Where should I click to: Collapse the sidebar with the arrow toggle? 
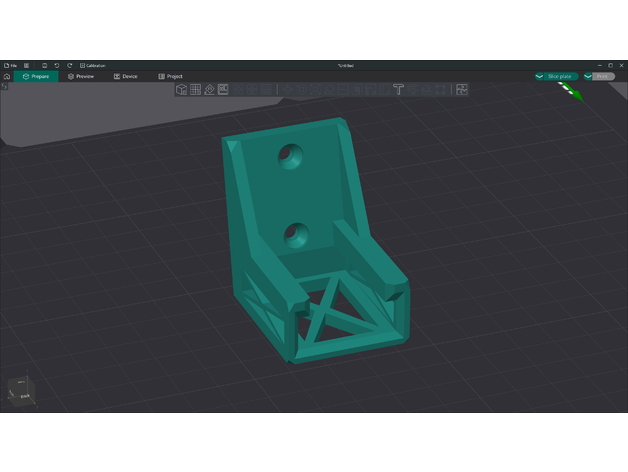4,86
